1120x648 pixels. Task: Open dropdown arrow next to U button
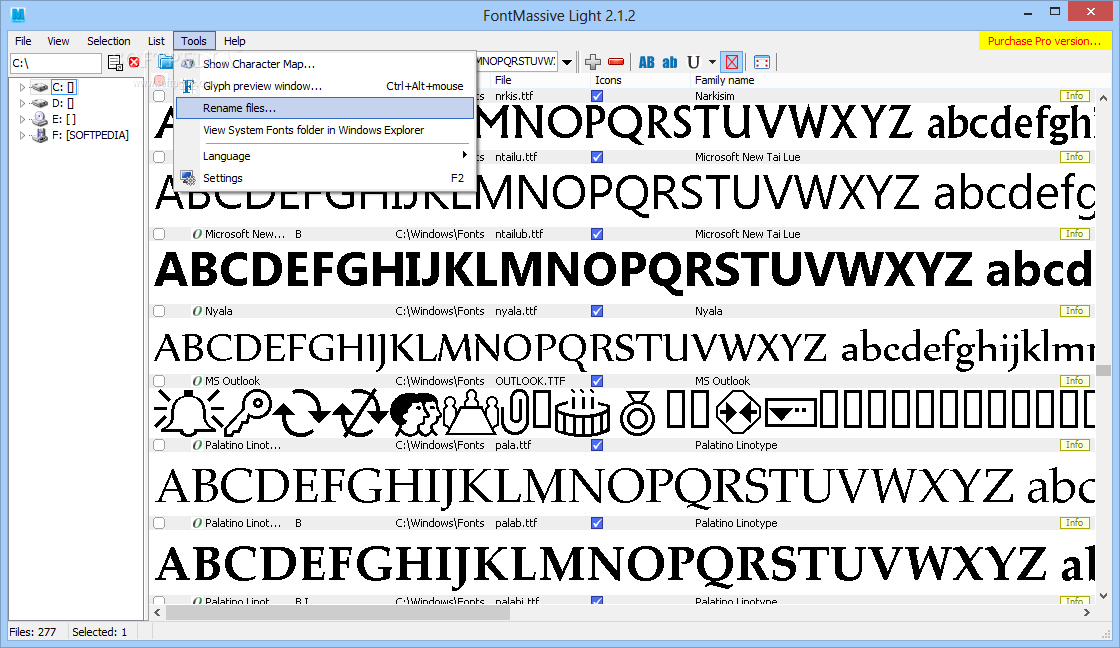click(712, 62)
